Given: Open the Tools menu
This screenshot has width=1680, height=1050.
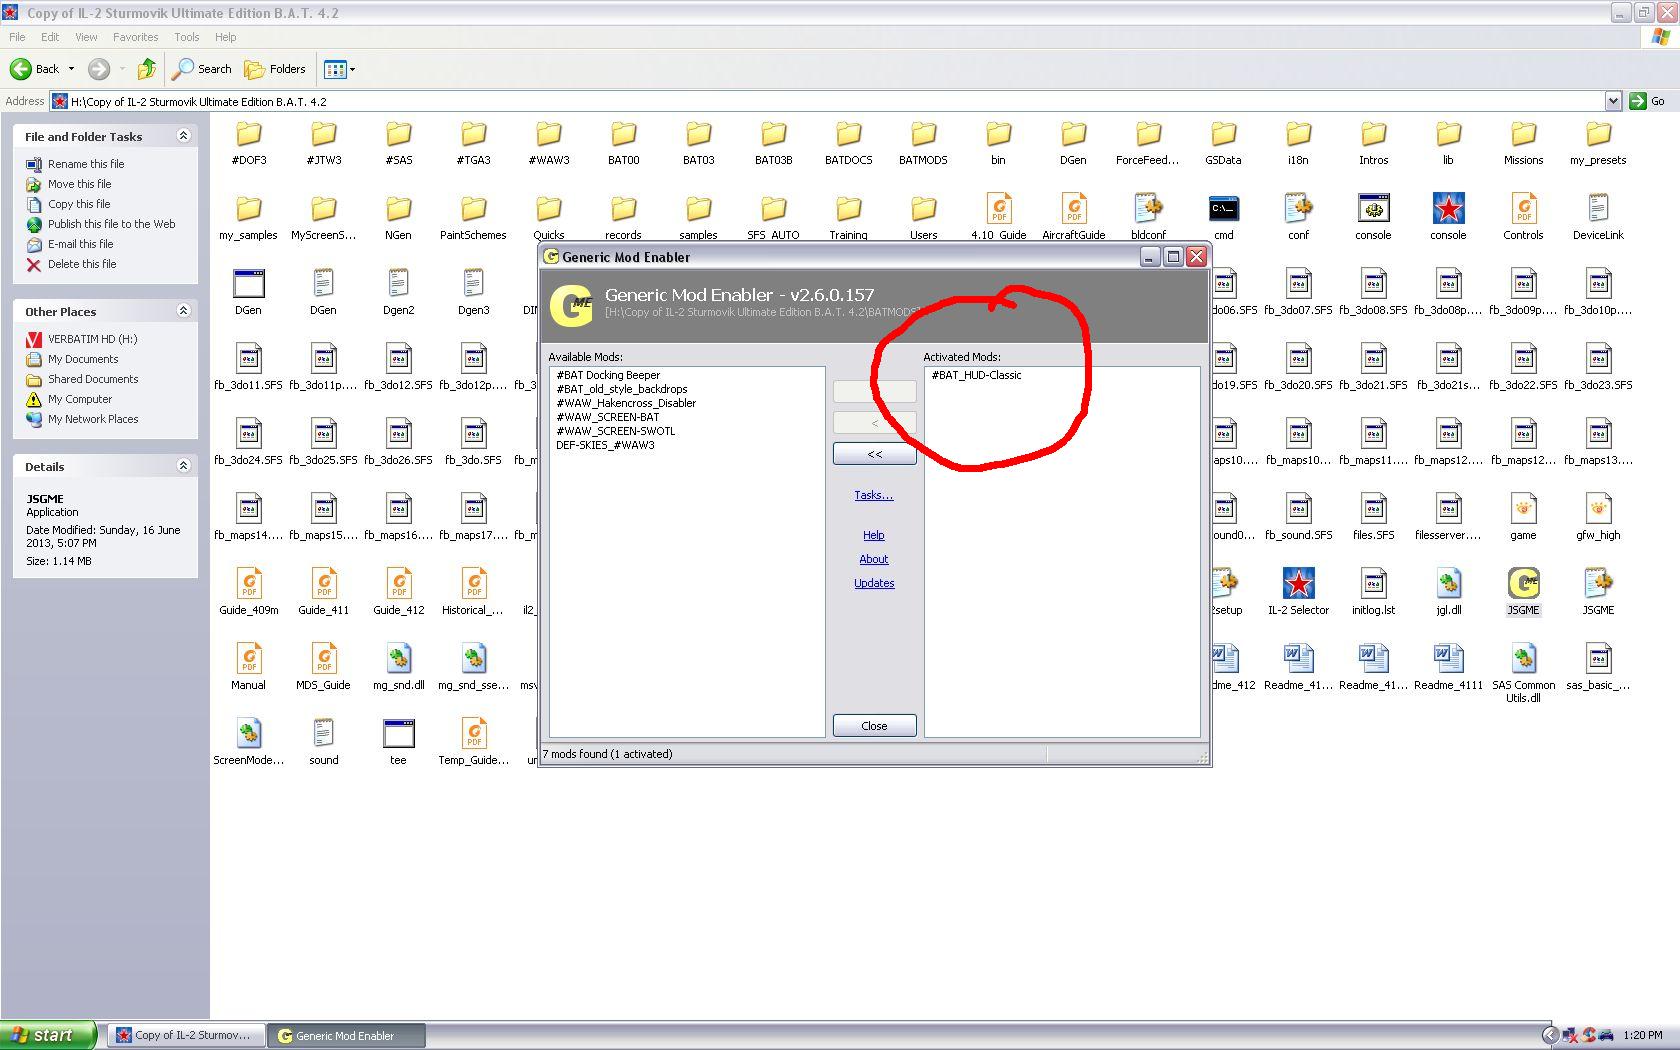Looking at the screenshot, I should click(x=187, y=37).
